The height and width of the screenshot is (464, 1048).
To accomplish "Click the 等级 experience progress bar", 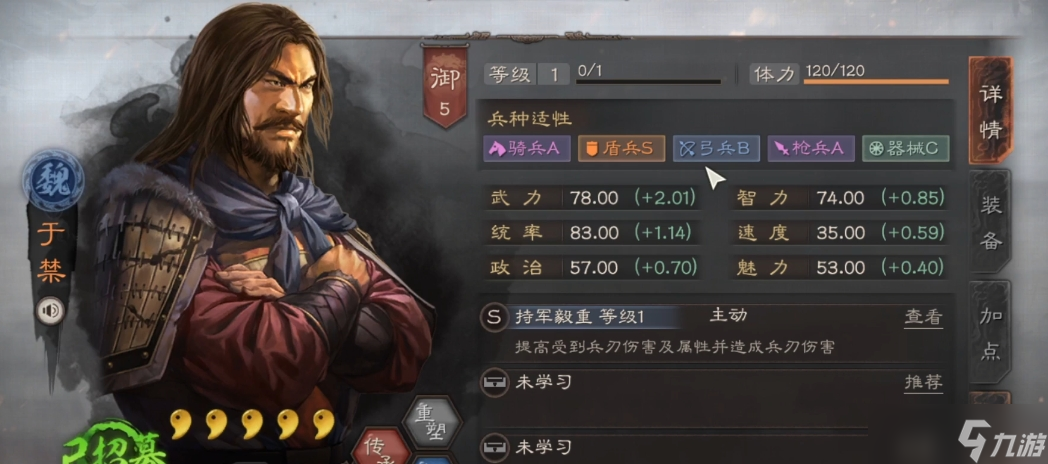I will point(648,82).
